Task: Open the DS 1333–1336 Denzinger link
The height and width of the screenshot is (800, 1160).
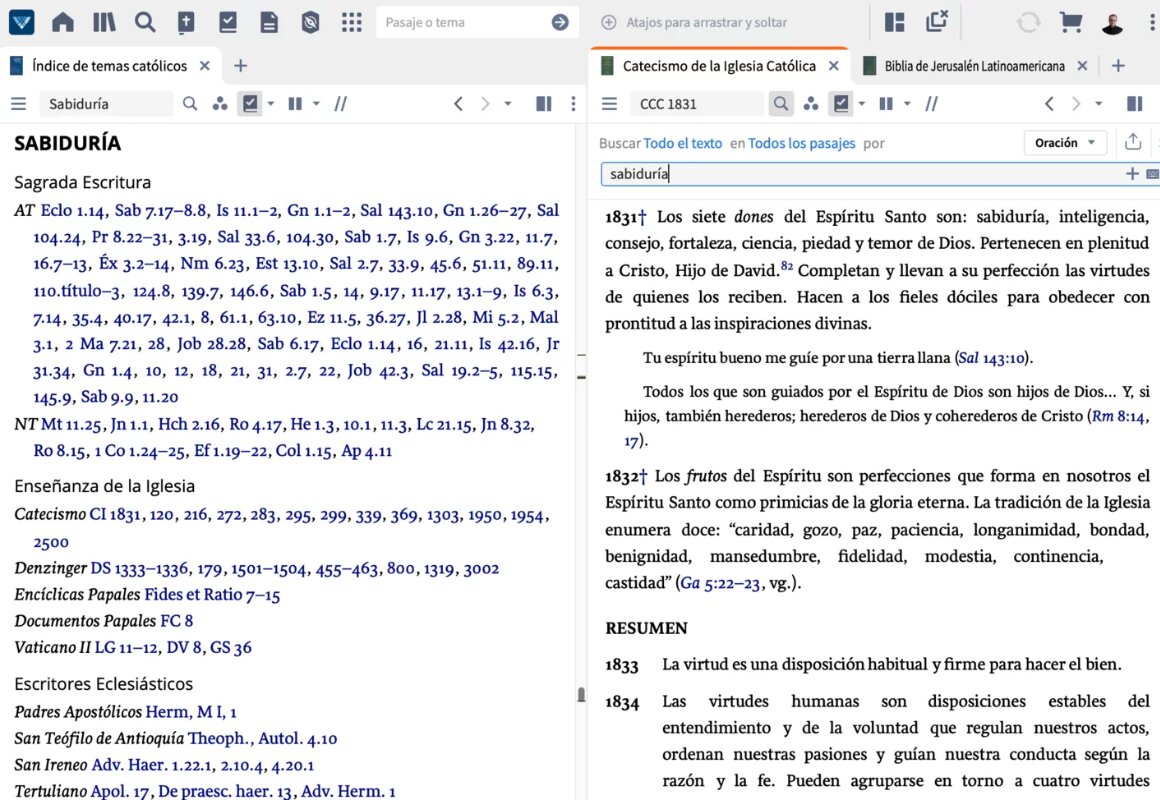Action: [141, 568]
